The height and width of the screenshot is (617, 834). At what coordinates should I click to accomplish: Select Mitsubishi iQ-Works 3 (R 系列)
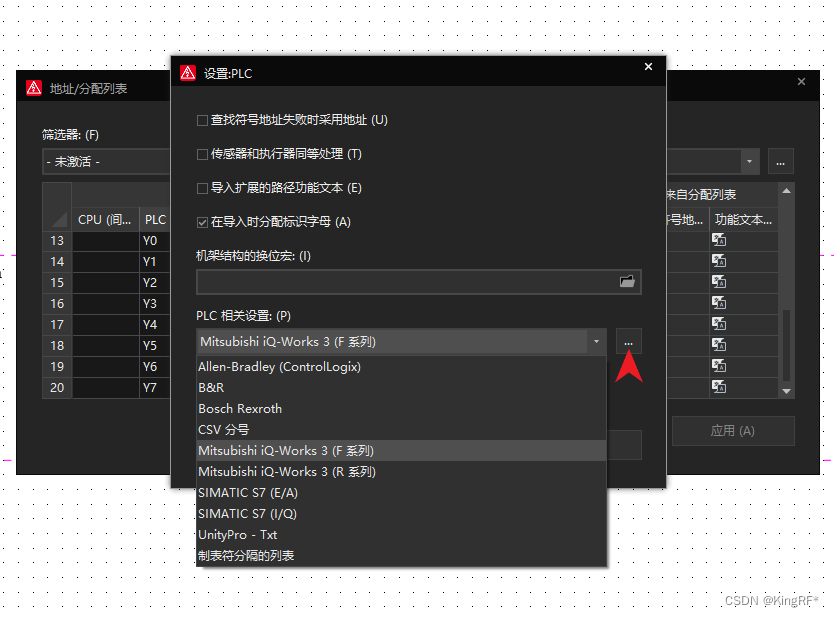coord(287,472)
